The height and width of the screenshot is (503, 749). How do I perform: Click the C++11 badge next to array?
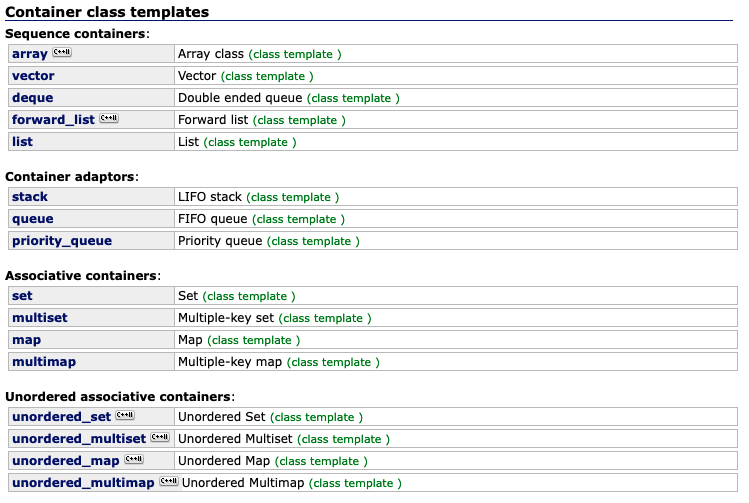[62, 52]
